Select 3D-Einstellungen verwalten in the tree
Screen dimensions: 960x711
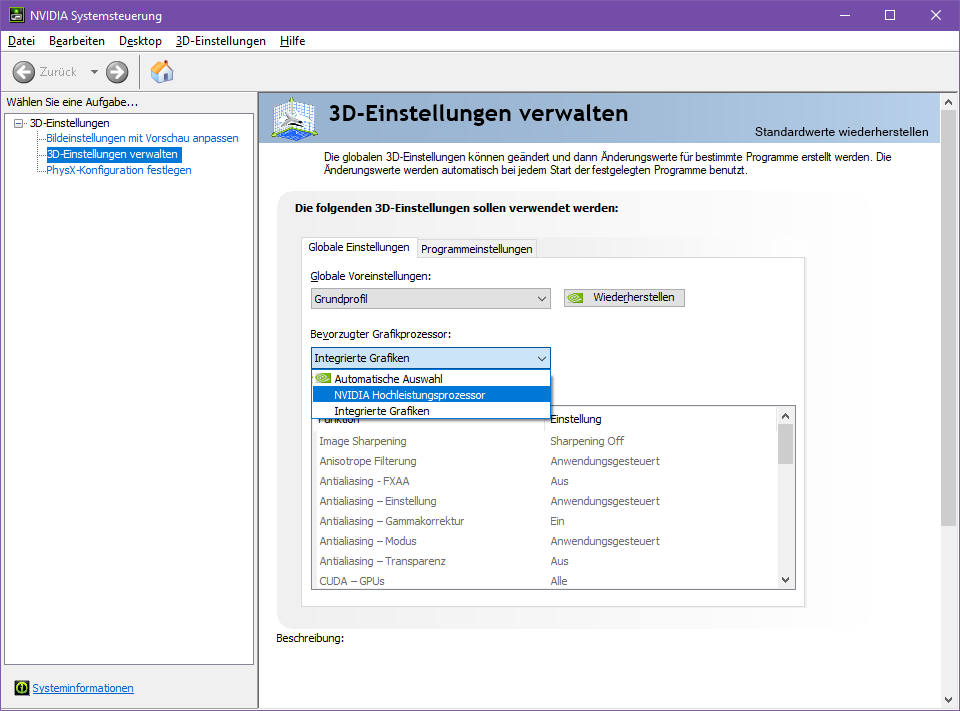pyautogui.click(x=114, y=154)
